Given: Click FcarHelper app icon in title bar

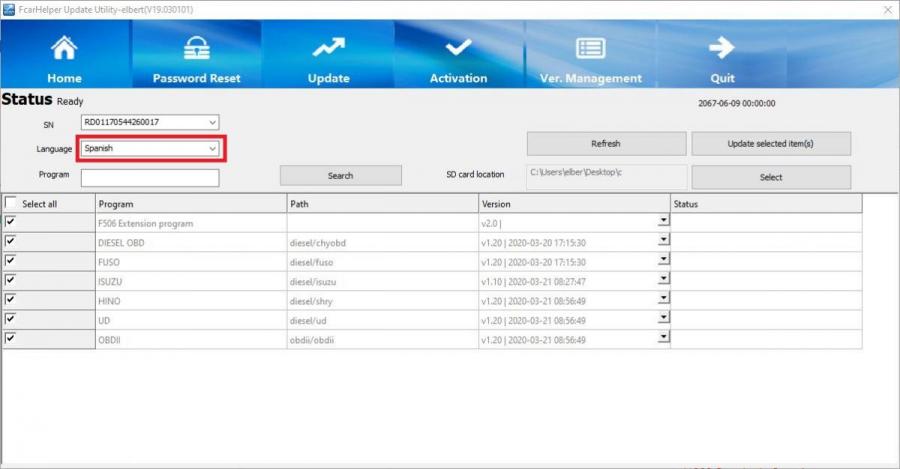Looking at the screenshot, I should tap(9, 9).
